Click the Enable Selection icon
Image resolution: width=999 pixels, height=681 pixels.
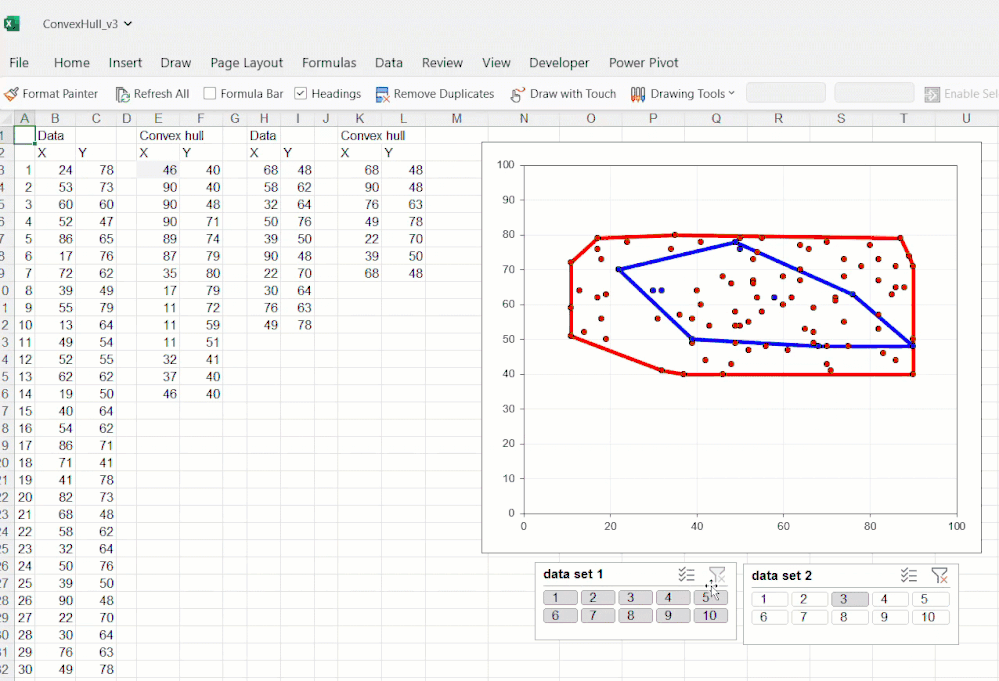(x=932, y=94)
